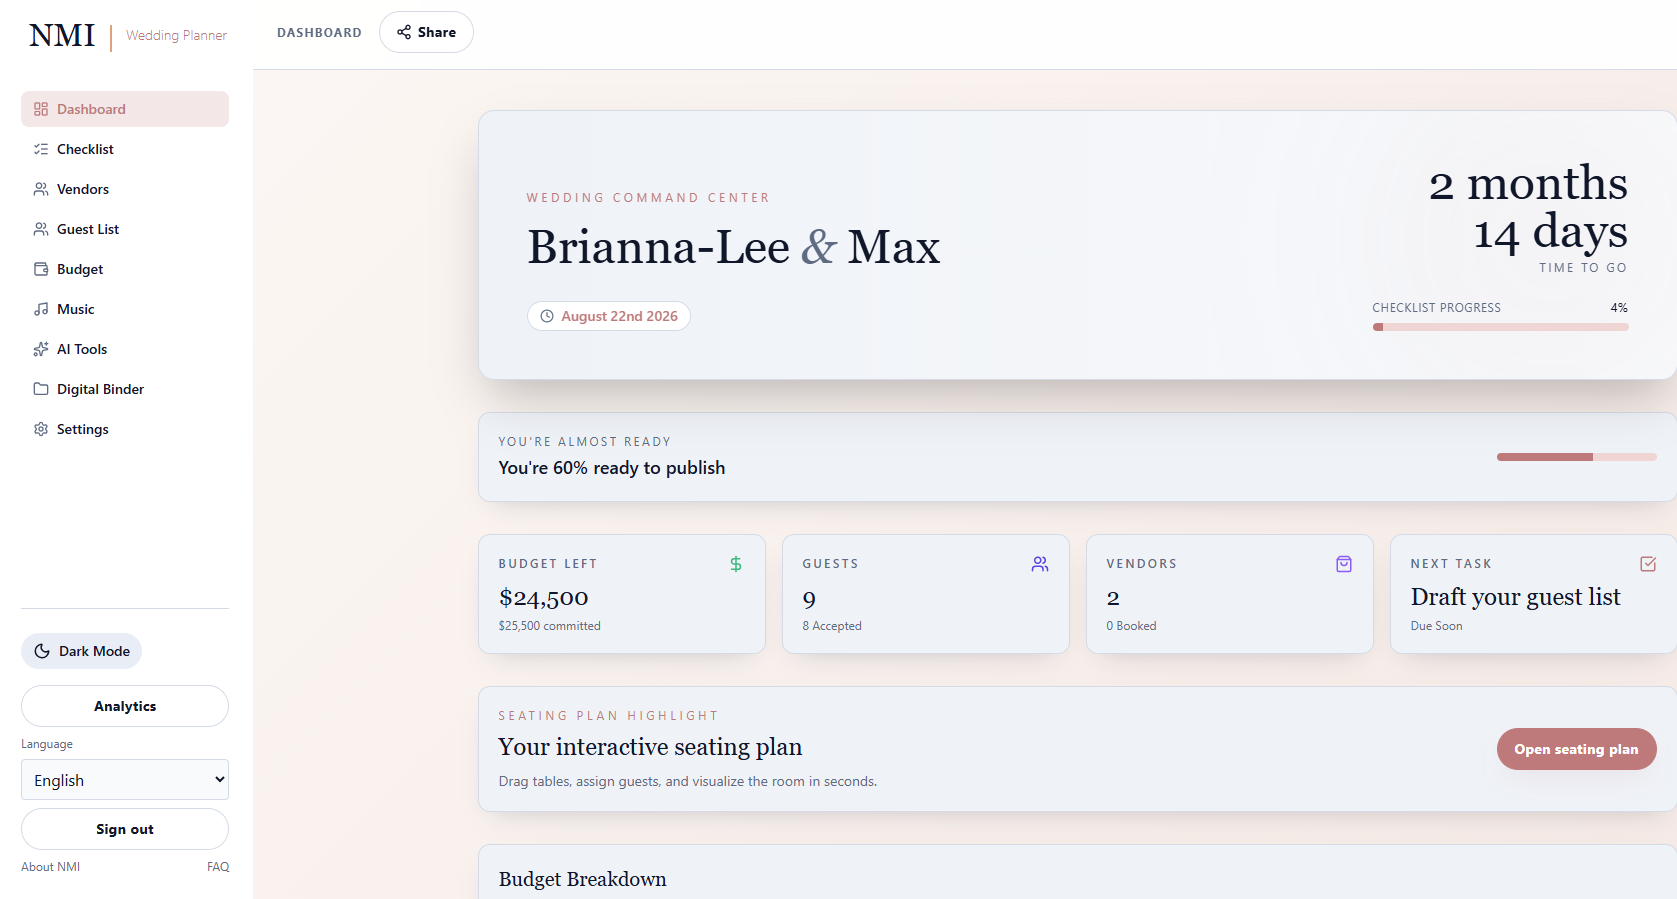Click the DASHBOARD header label
The height and width of the screenshot is (899, 1677).
click(x=319, y=33)
